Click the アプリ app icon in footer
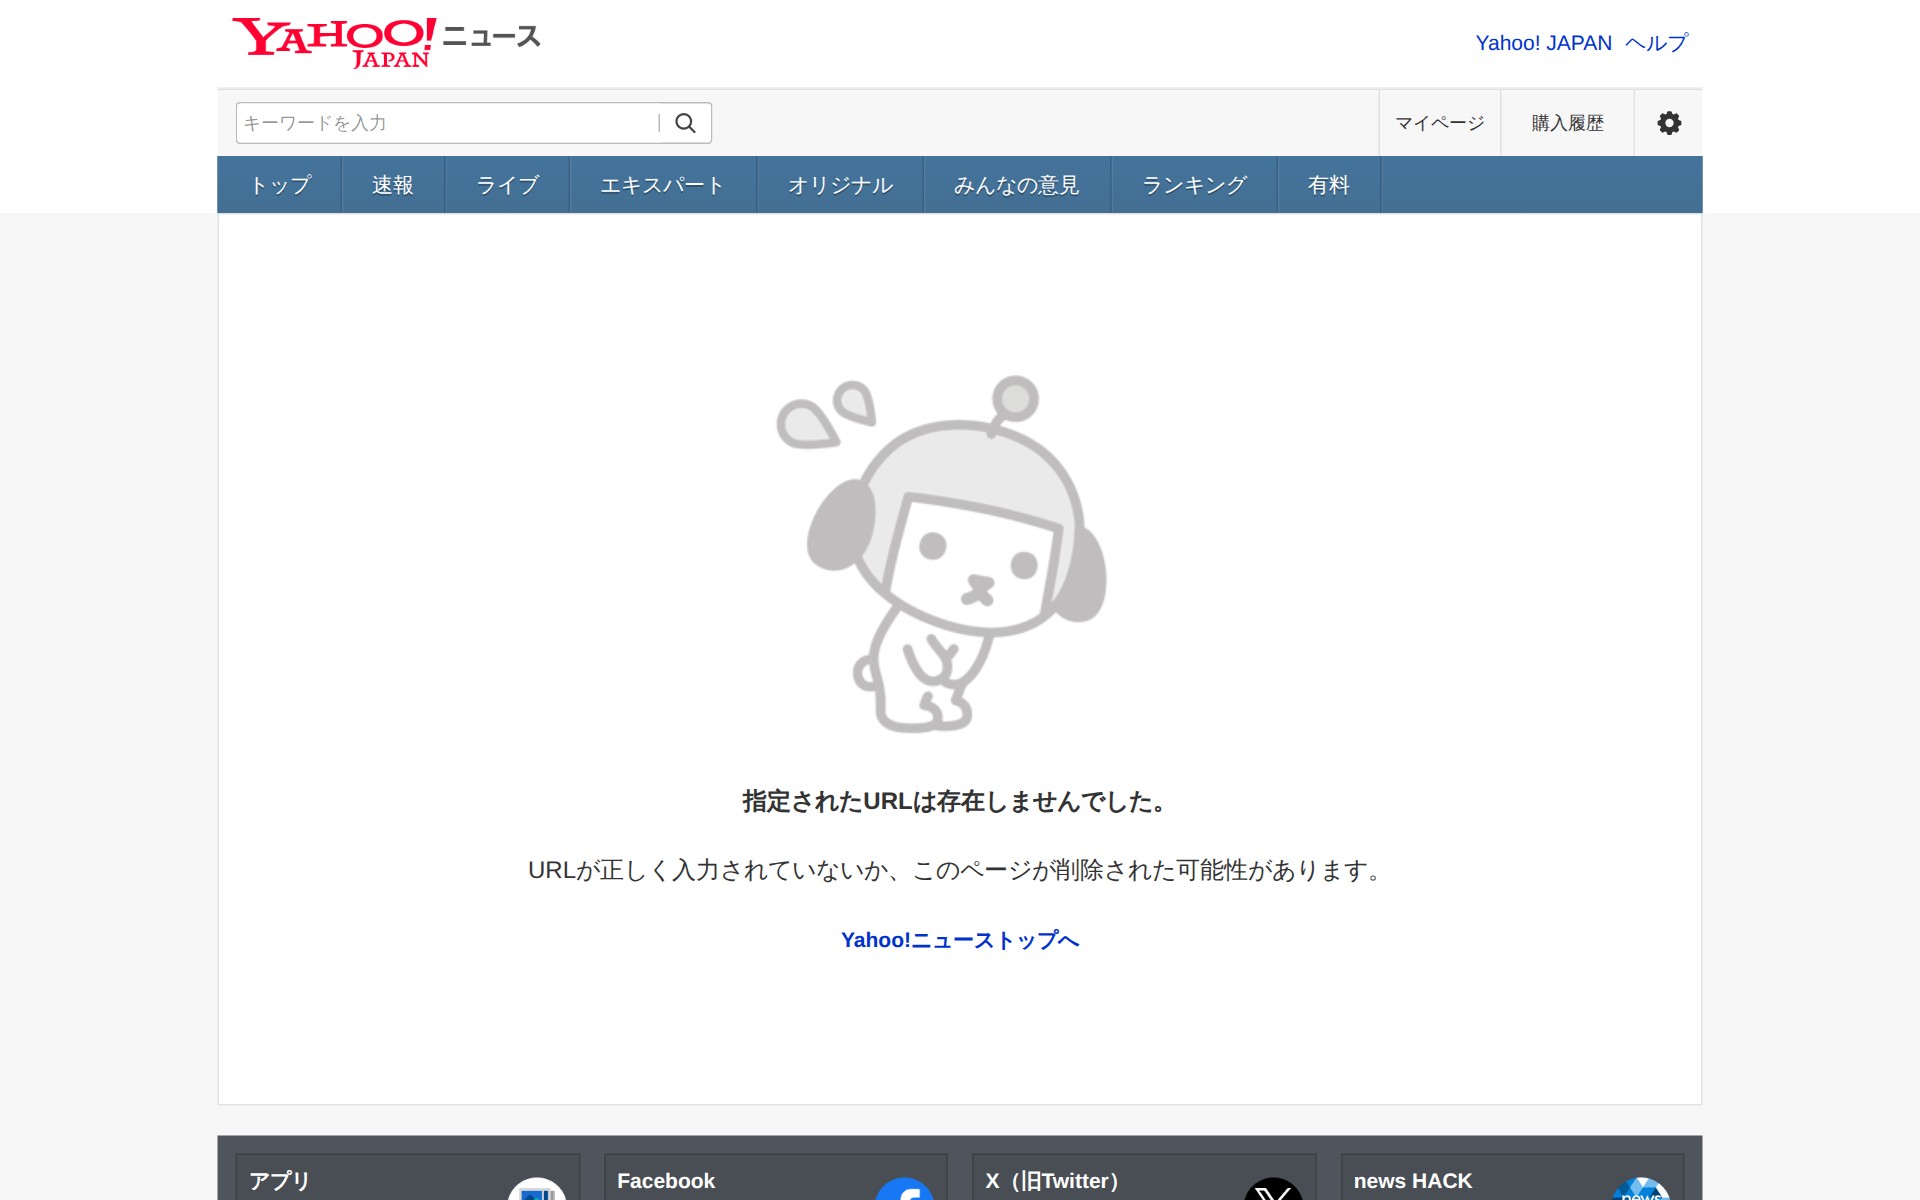1920x1200 pixels. [x=537, y=1190]
